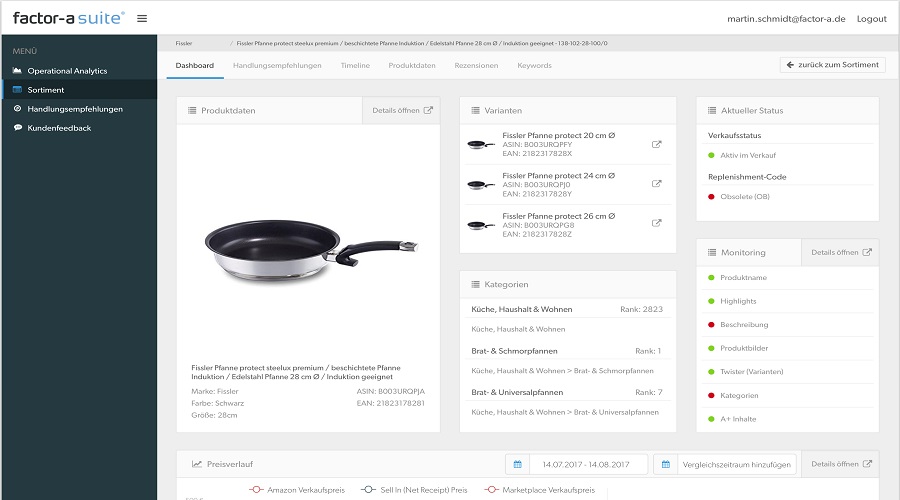The width and height of the screenshot is (900, 500).
Task: Open the 20 cm variant external link icon
Action: point(657,144)
